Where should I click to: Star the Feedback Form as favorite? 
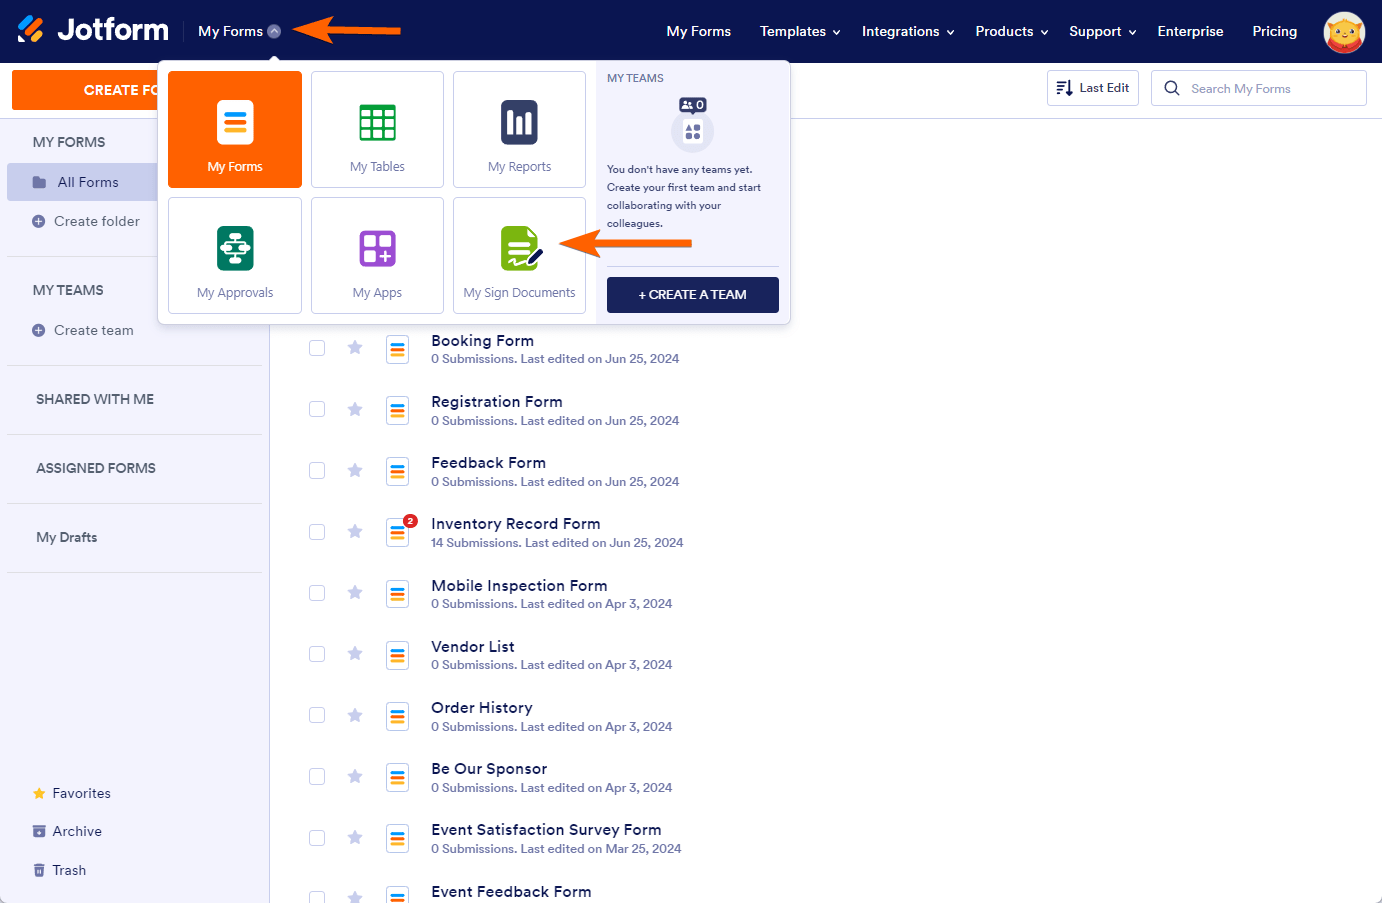[355, 470]
